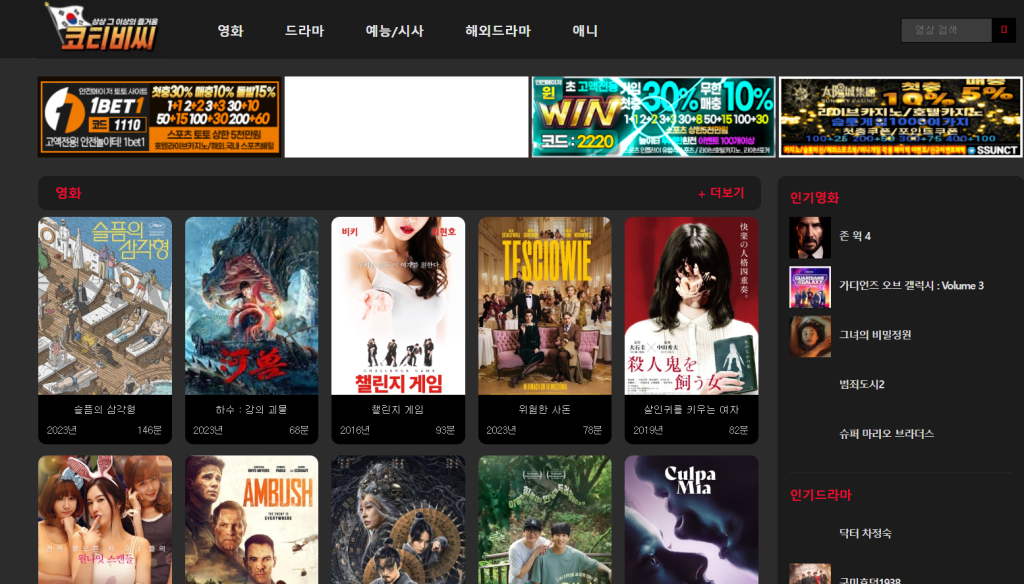The height and width of the screenshot is (584, 1024).
Task: Go to 예능/시사 category
Action: click(x=394, y=31)
